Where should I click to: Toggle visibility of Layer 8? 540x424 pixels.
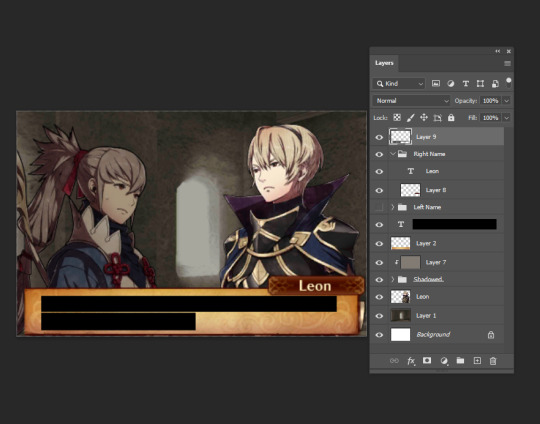379,190
